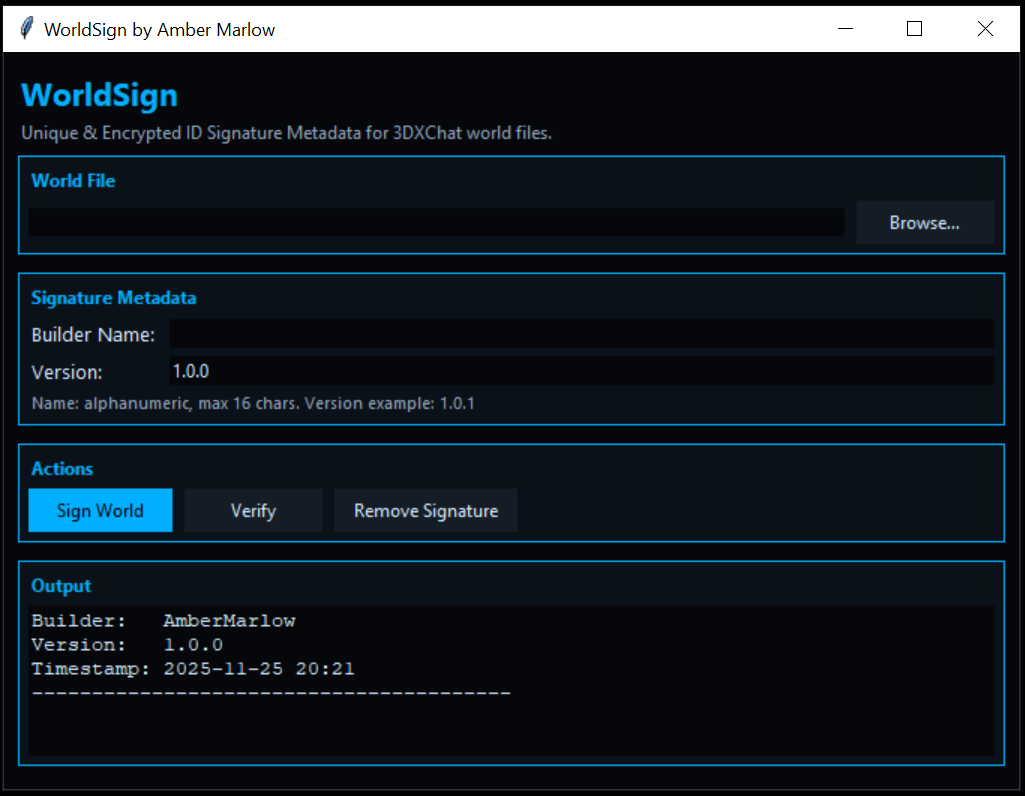Click the feather app icon in title bar

[26, 29]
